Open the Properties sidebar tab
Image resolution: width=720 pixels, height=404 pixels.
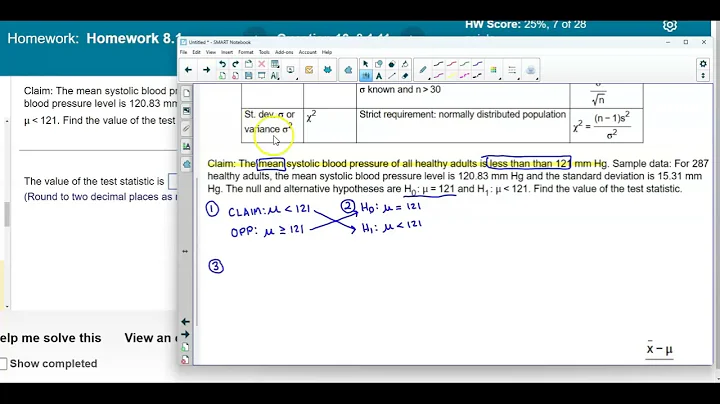pyautogui.click(x=186, y=146)
